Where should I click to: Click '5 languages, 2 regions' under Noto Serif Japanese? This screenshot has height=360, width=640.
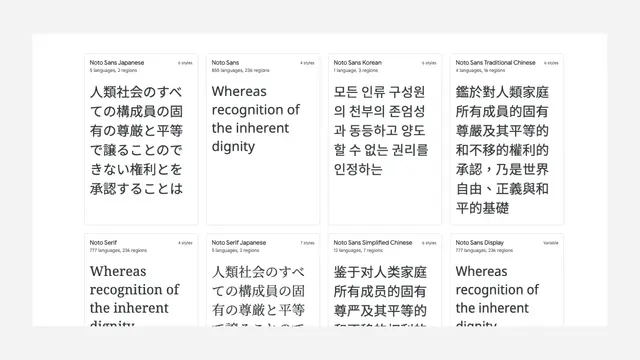(236, 251)
